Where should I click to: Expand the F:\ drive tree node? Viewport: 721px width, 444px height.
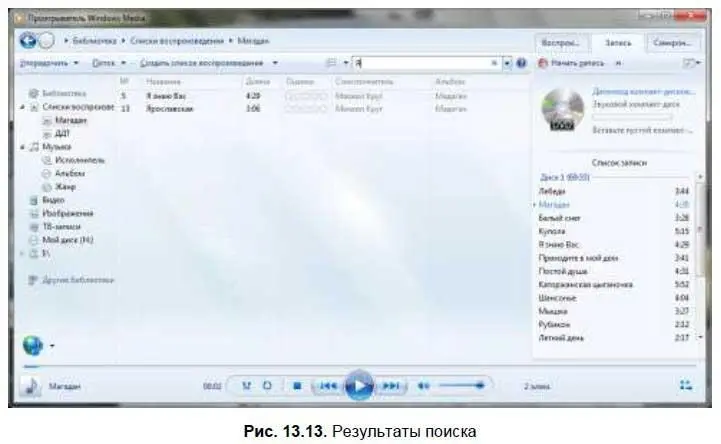click(x=22, y=253)
